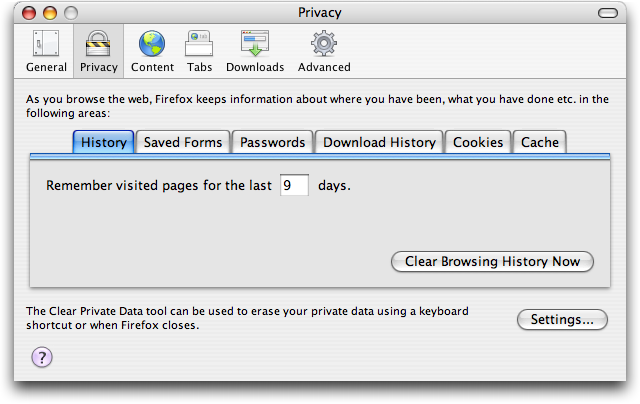Open the Clear Private Data Settings button
Image resolution: width=640 pixels, height=404 pixels.
[x=562, y=319]
